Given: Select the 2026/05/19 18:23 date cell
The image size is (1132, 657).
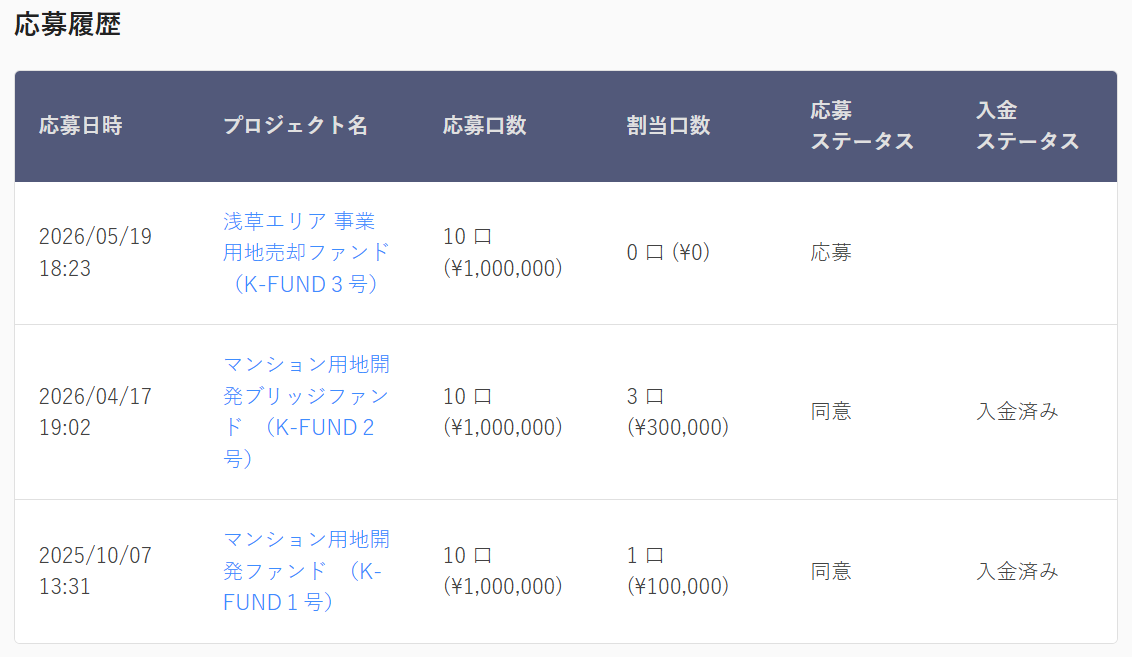Looking at the screenshot, I should (x=95, y=253).
